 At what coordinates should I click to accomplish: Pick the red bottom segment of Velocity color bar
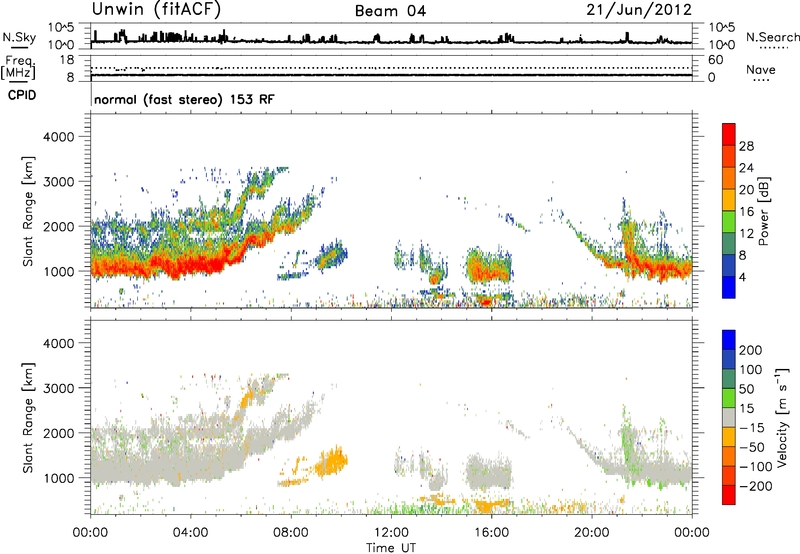(729, 495)
